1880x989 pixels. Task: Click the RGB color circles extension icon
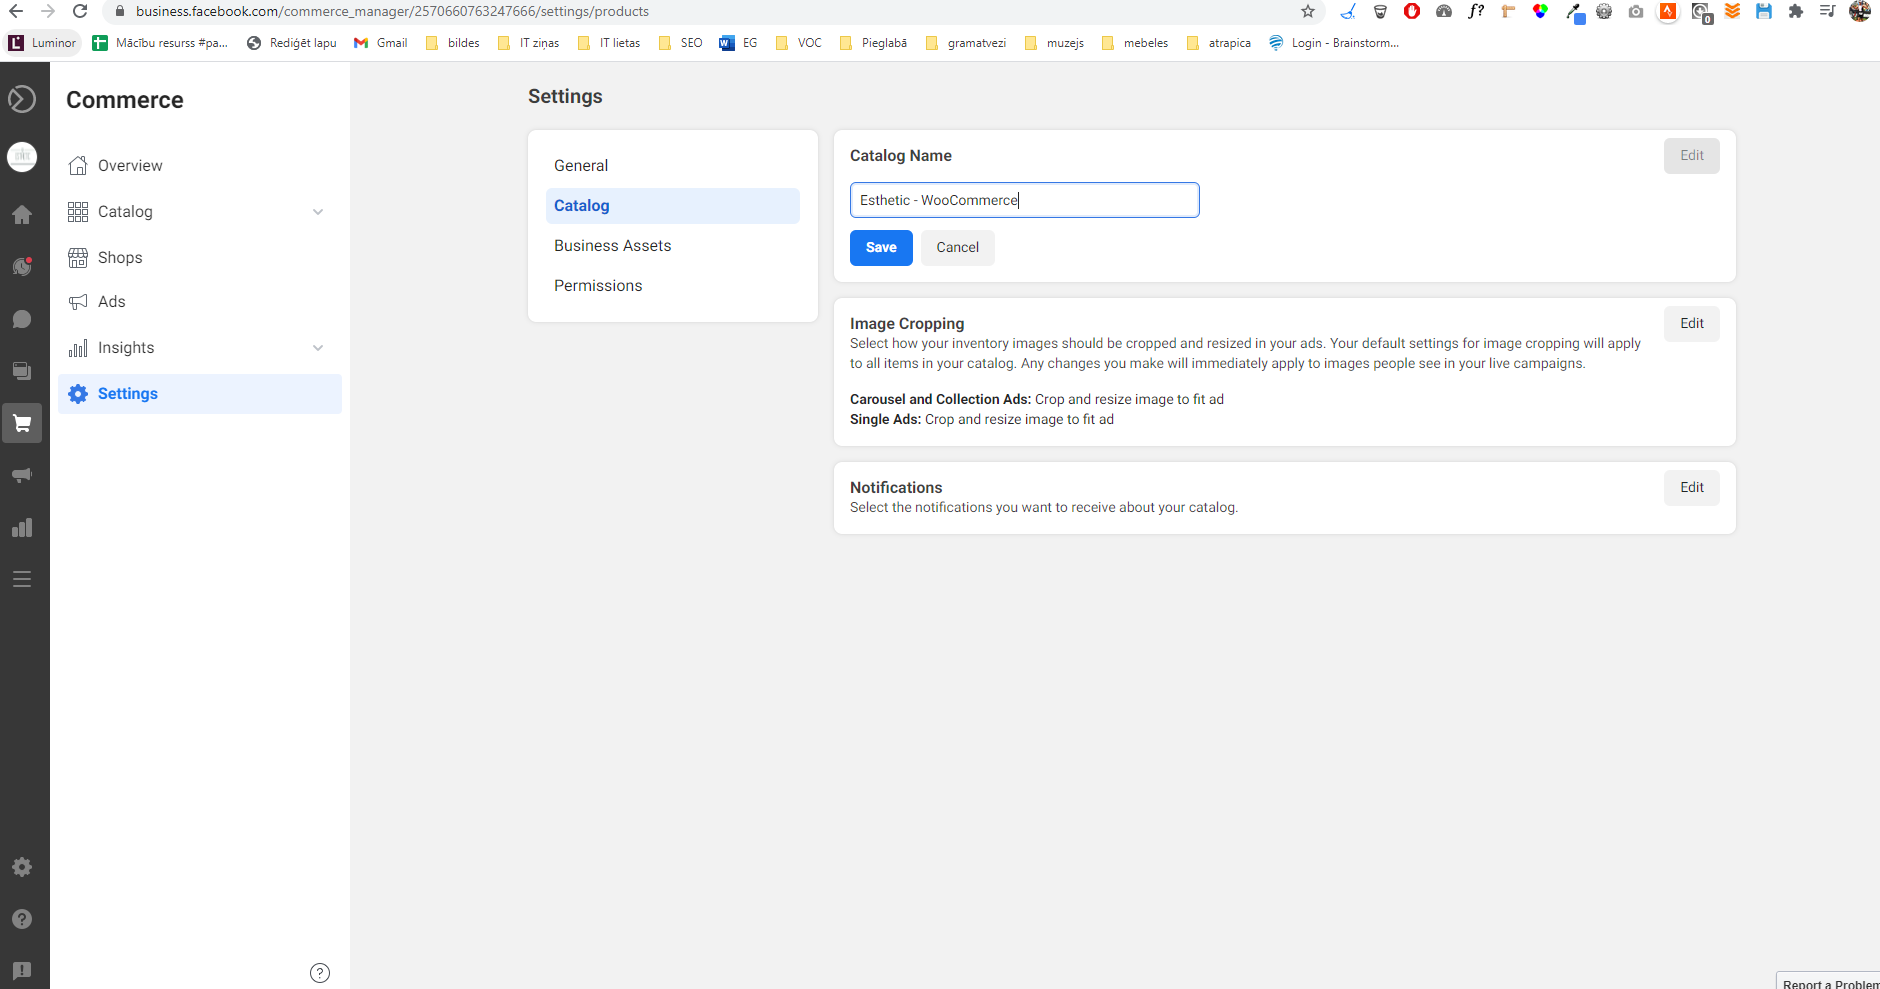coord(1540,11)
